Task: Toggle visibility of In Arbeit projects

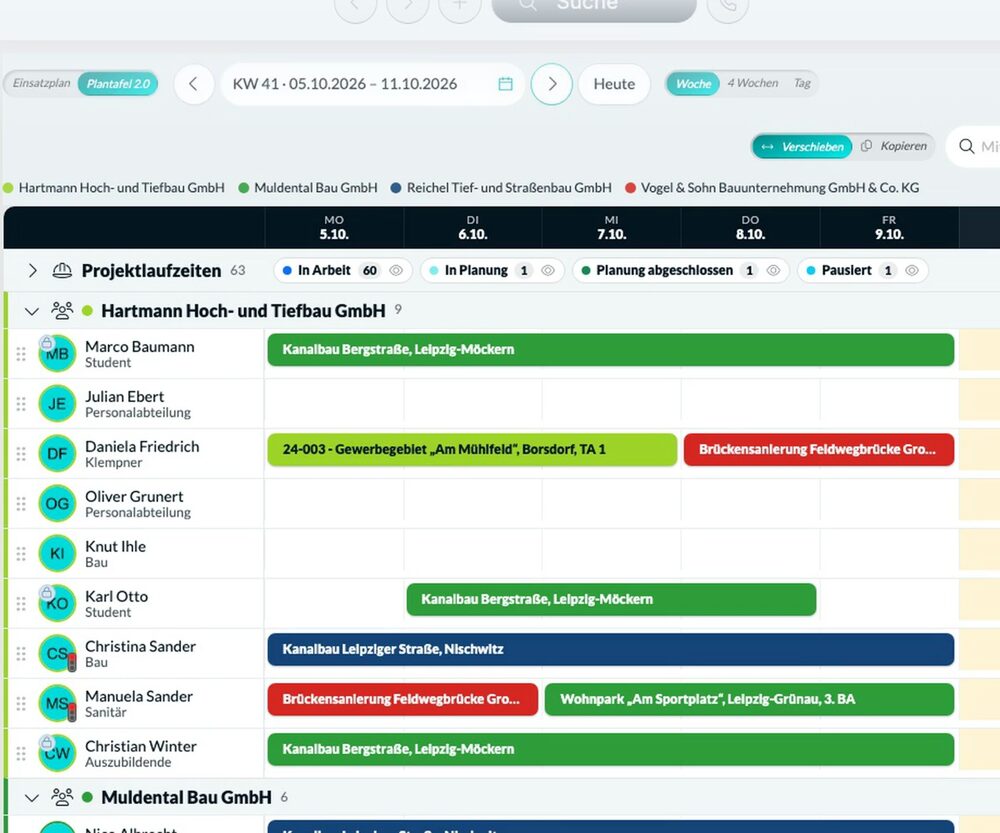Action: (x=396, y=270)
